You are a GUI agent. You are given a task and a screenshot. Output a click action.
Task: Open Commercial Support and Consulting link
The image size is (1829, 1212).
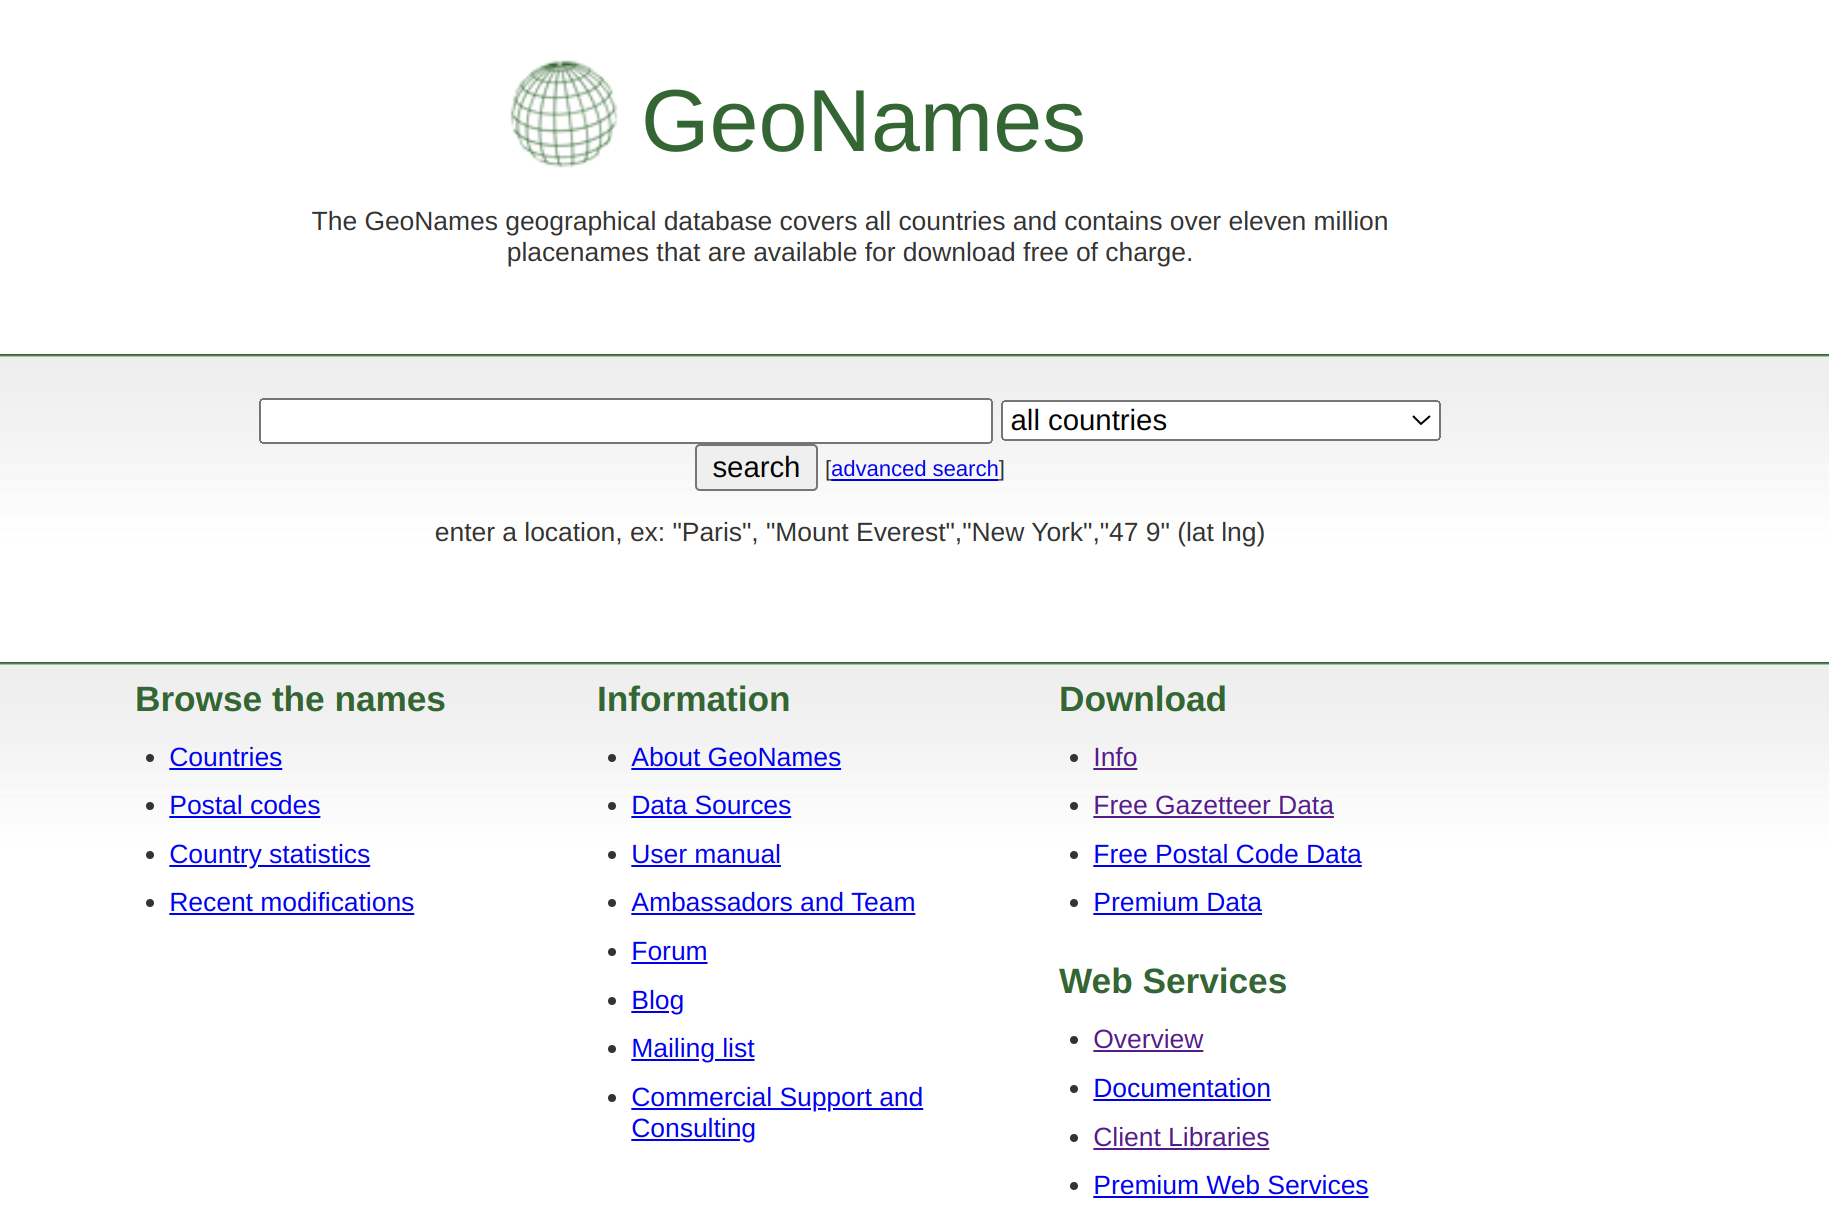coord(777,1112)
